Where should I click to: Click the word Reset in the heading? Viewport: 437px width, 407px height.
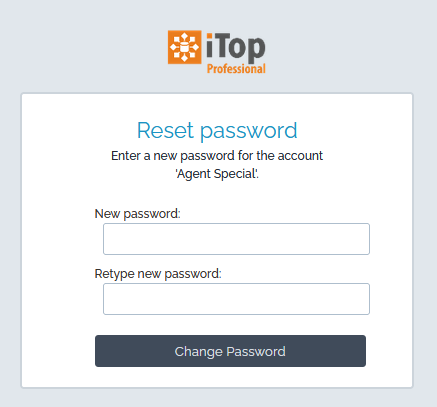point(165,130)
